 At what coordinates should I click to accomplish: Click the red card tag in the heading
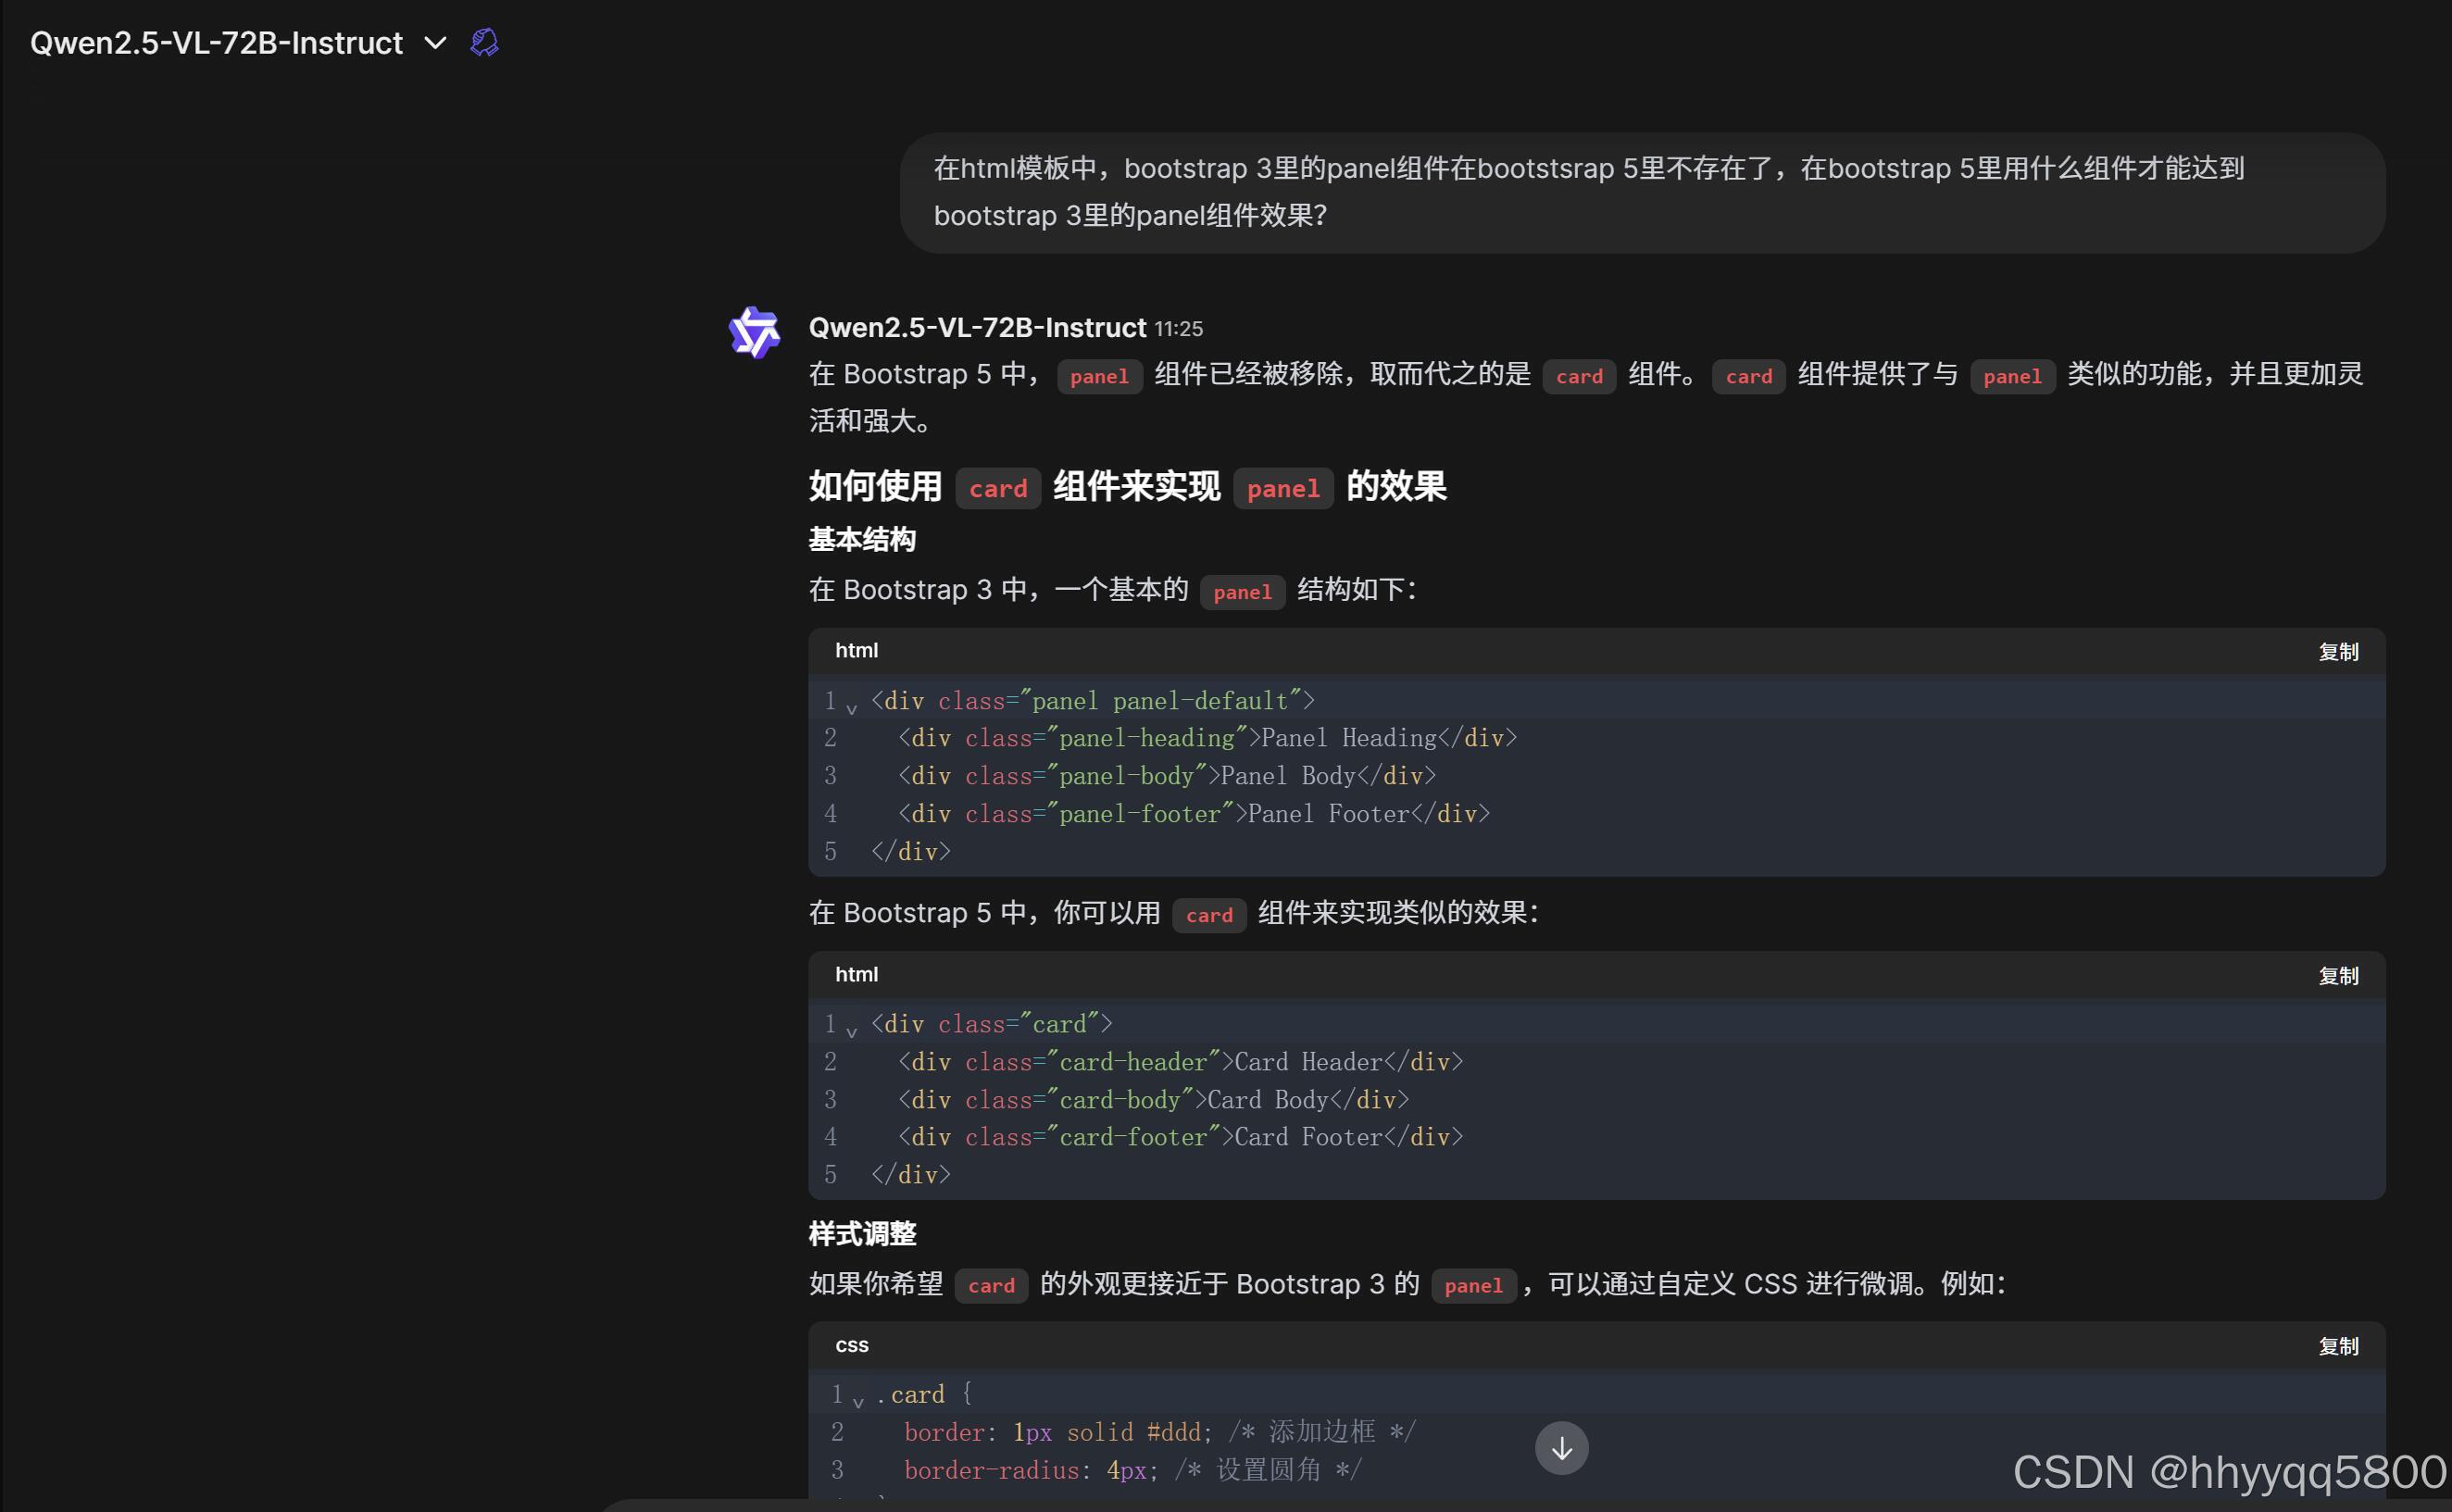(997, 489)
